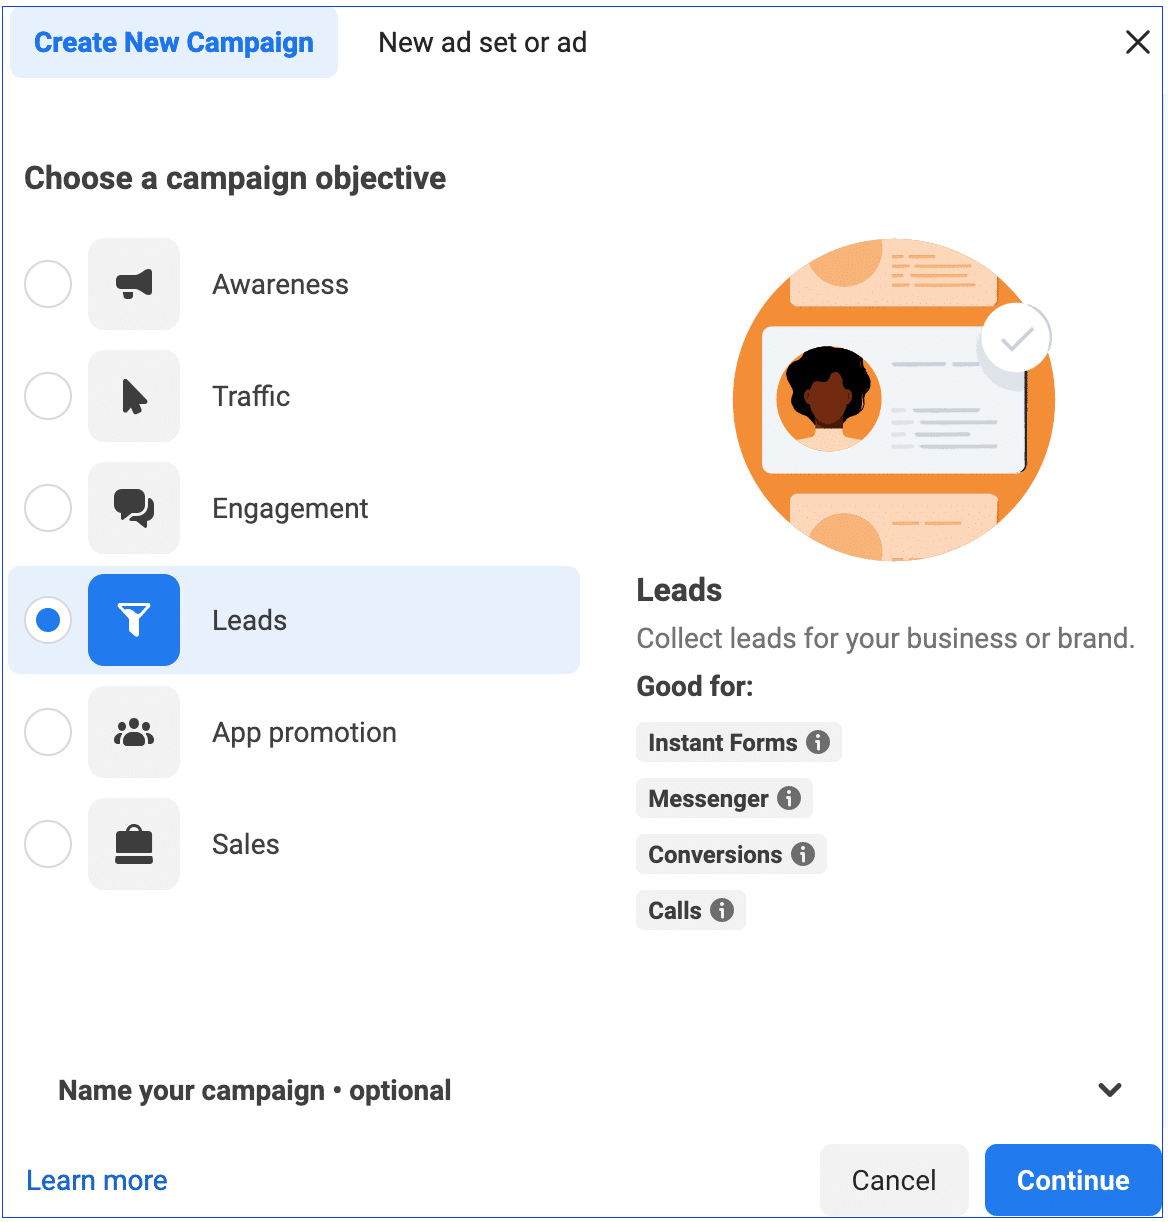1168x1222 pixels.
Task: Click the Calls tag
Action: pyautogui.click(x=690, y=910)
